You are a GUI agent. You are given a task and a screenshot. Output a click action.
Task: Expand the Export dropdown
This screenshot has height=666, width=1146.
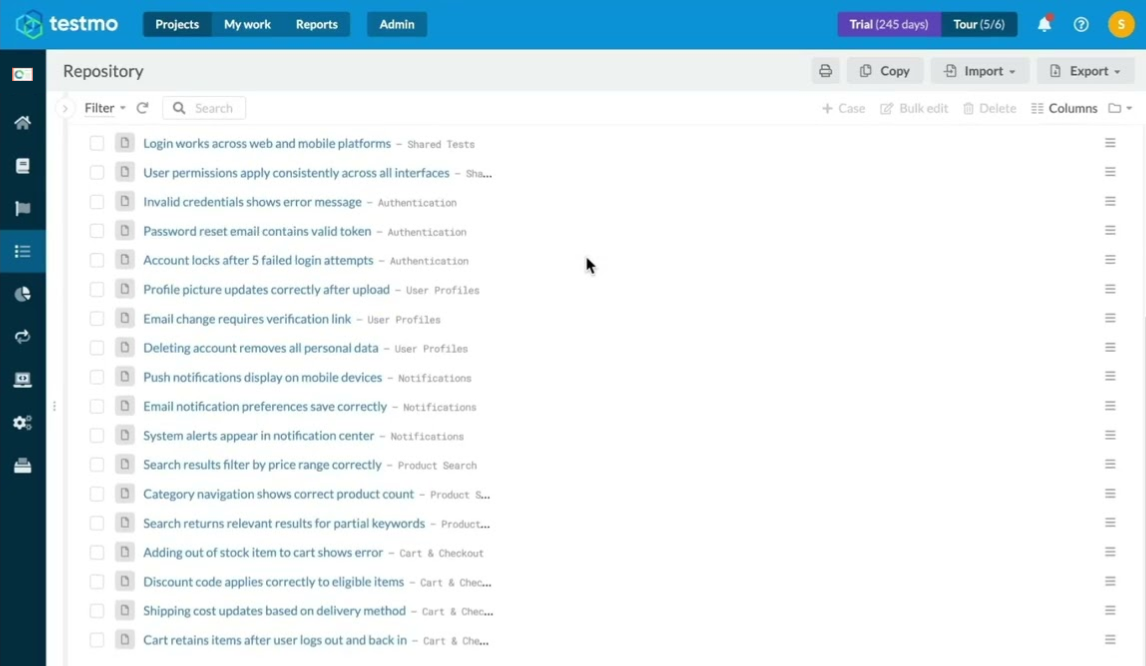tap(1085, 71)
